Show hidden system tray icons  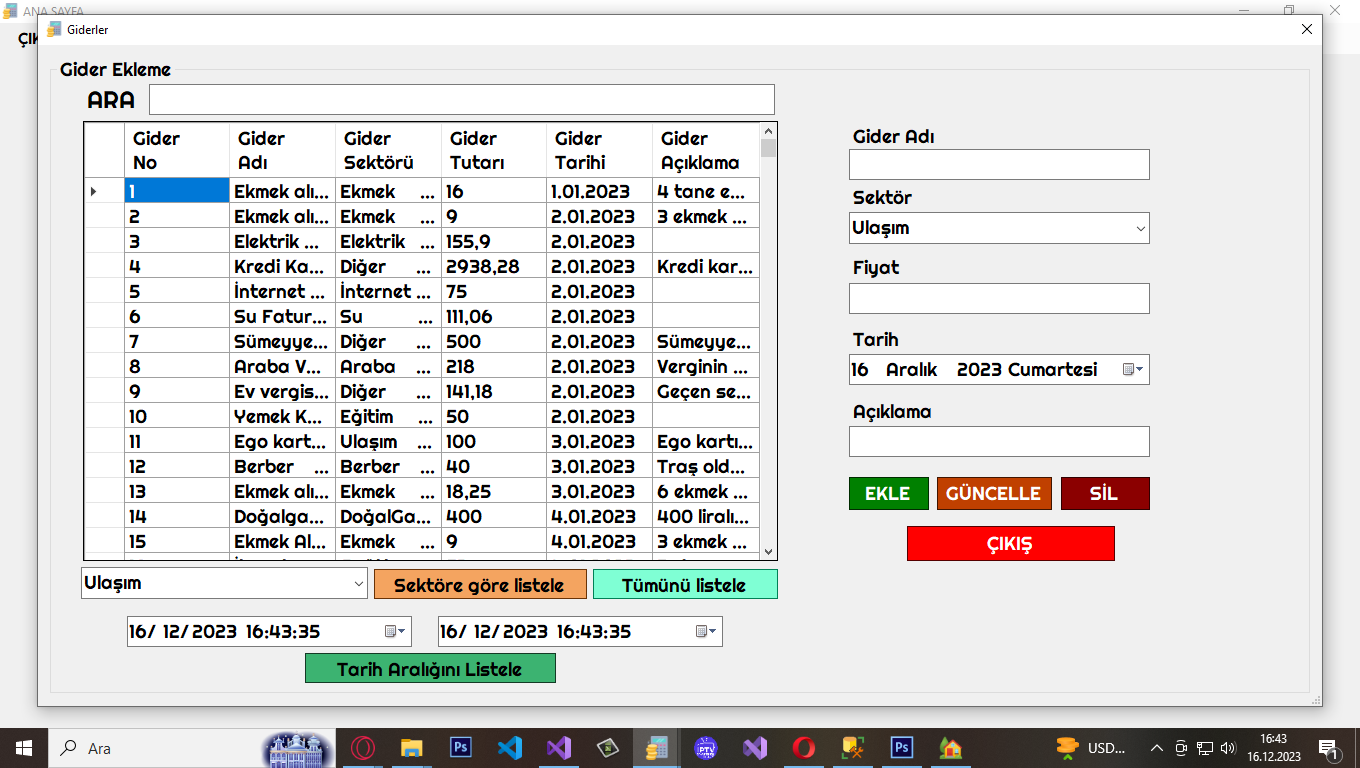1157,748
